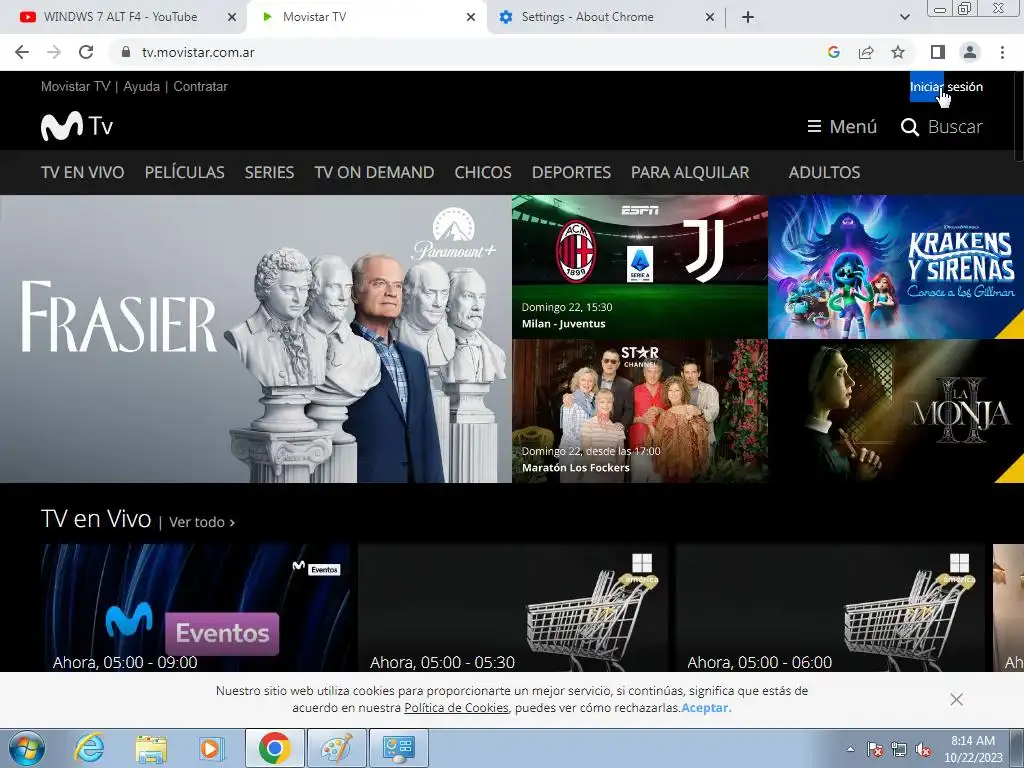The width and height of the screenshot is (1024, 768).
Task: Show hidden tray icons arrow
Action: pyautogui.click(x=850, y=749)
